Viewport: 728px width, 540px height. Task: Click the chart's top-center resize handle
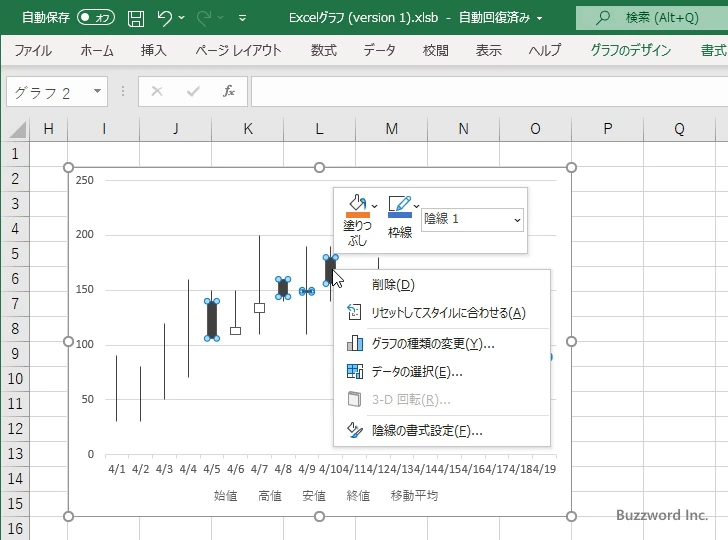(319, 168)
